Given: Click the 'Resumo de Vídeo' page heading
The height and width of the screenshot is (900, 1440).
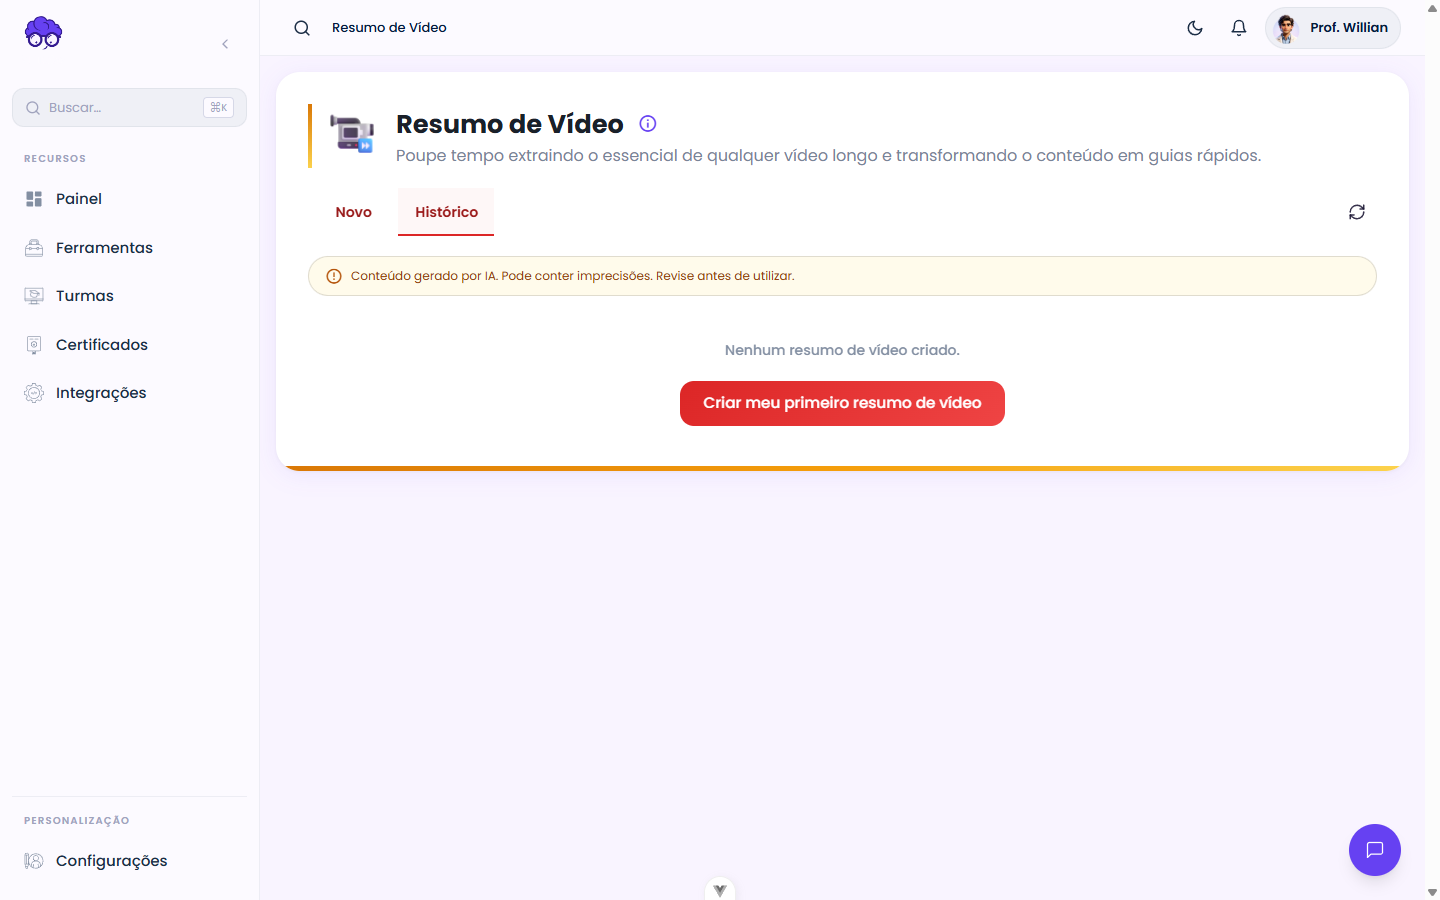Looking at the screenshot, I should click(x=510, y=124).
